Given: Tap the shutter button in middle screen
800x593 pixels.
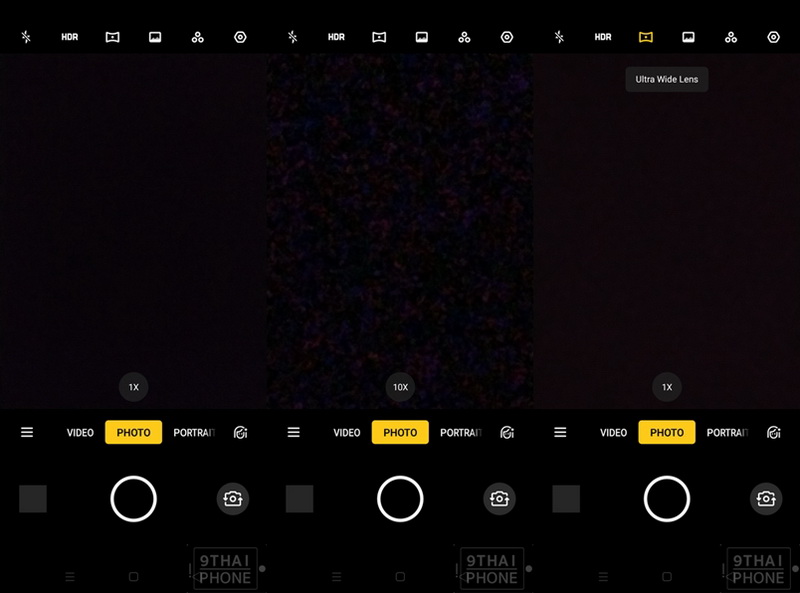Looking at the screenshot, I should pyautogui.click(x=401, y=499).
